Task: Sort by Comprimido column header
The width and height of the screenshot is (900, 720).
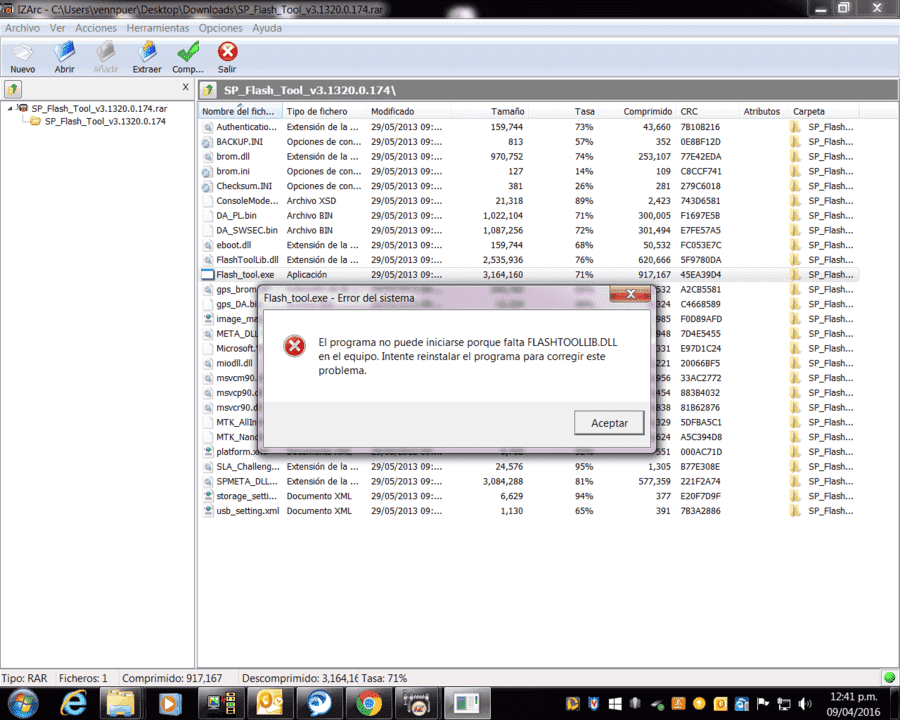Action: tap(637, 111)
